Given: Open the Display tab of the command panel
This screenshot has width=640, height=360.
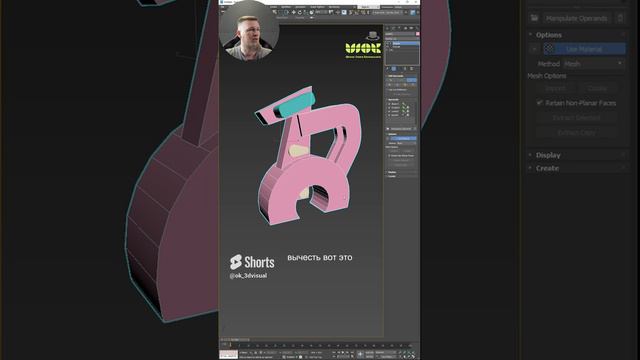Looking at the screenshot, I should click(411, 28).
